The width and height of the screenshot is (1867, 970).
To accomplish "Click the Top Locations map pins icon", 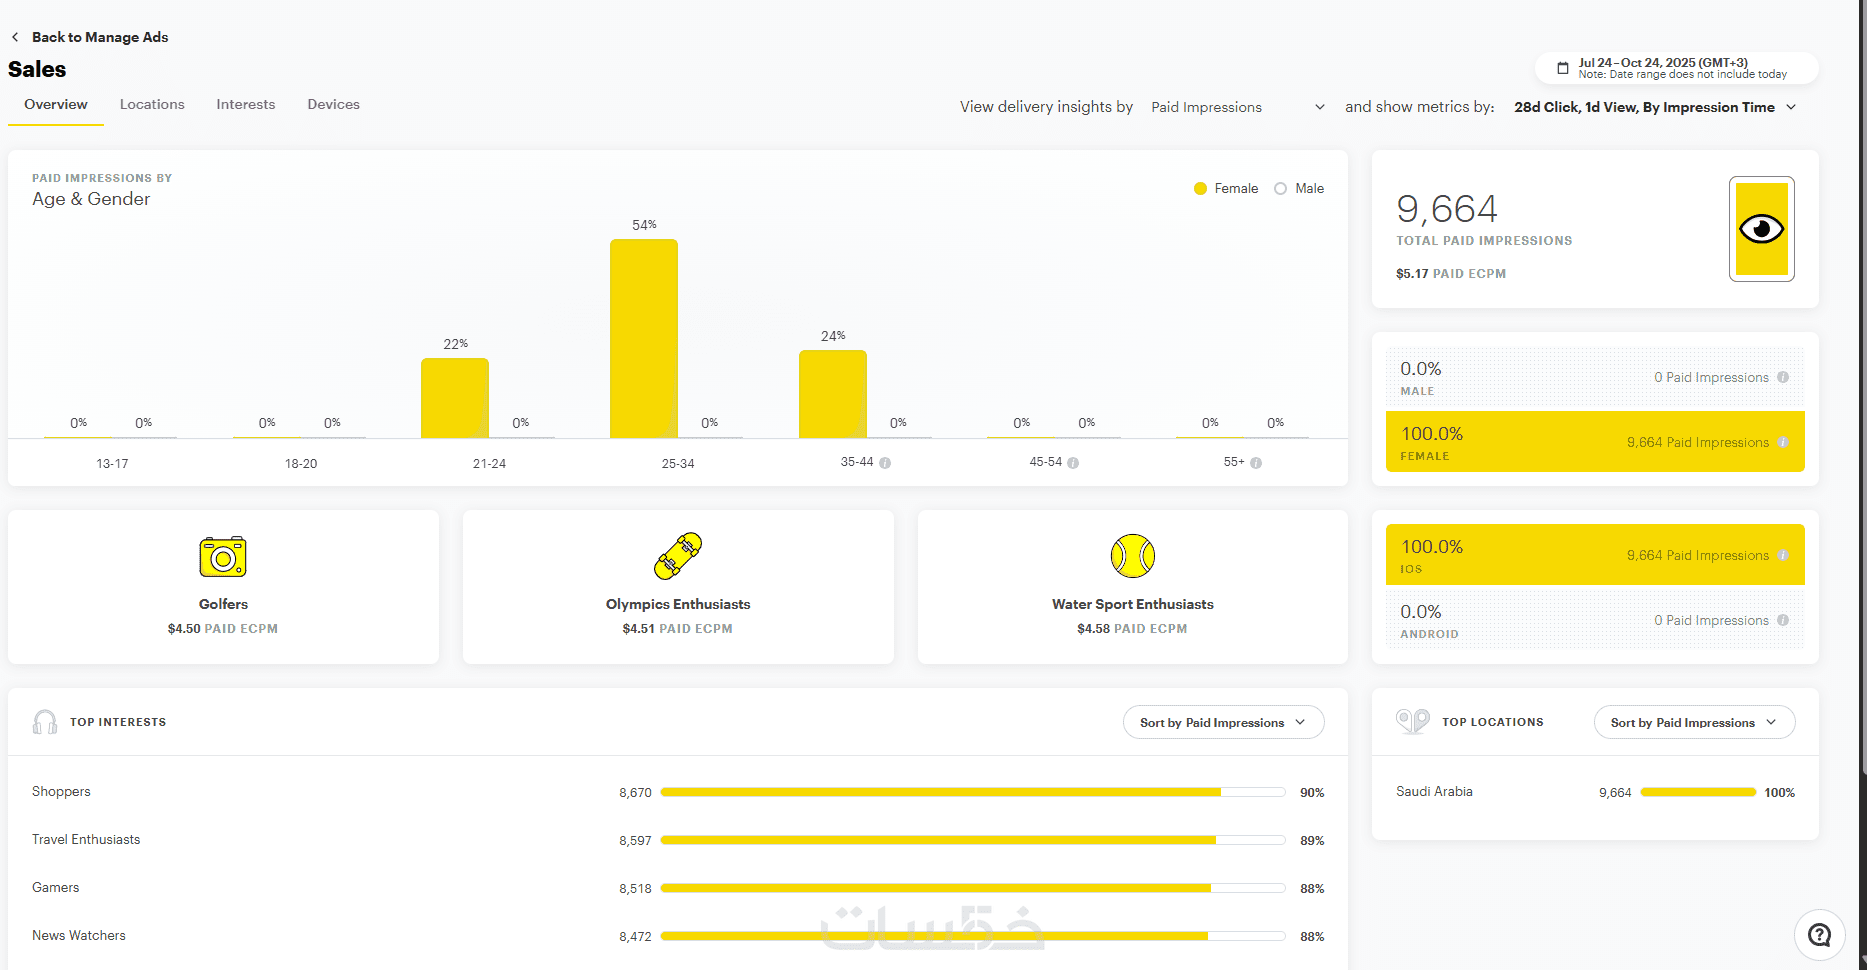I will (x=1412, y=721).
